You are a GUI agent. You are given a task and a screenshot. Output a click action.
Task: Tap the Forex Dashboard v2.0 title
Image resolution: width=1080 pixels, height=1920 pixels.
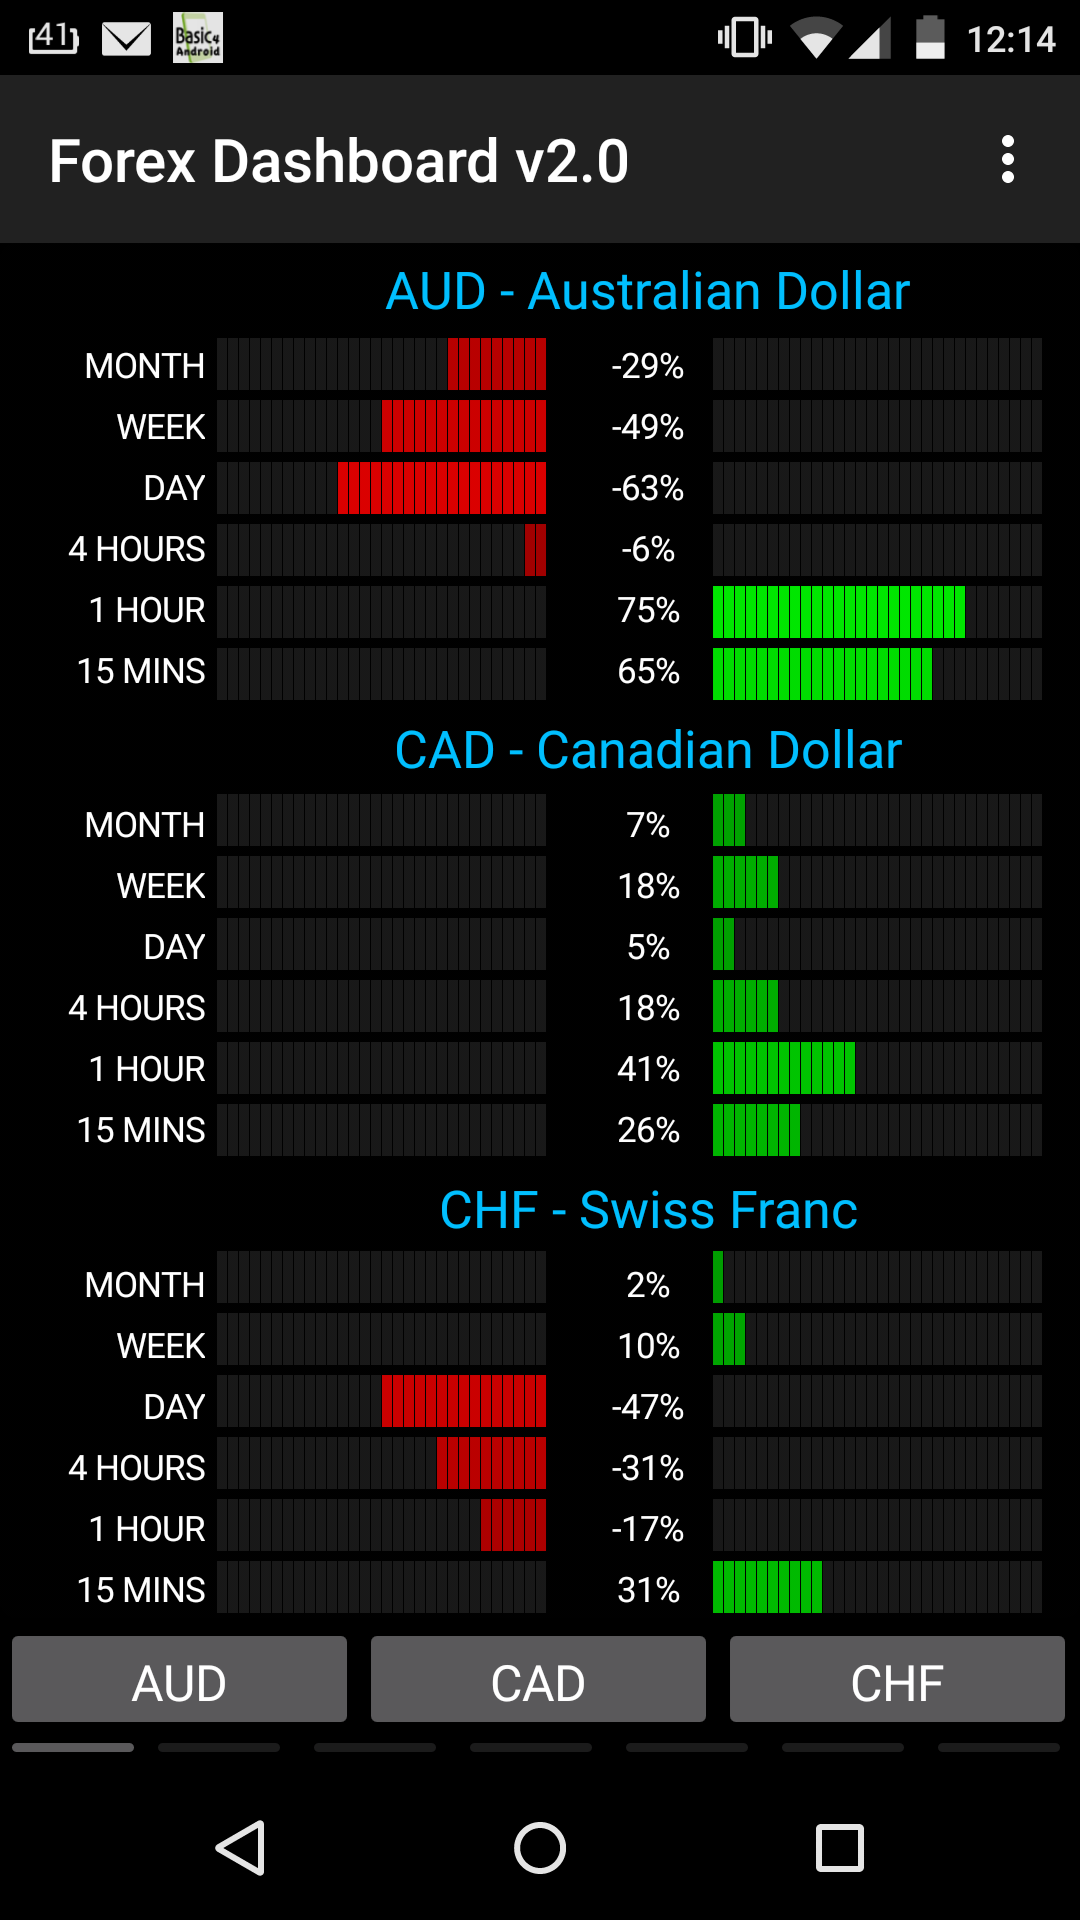click(x=339, y=161)
